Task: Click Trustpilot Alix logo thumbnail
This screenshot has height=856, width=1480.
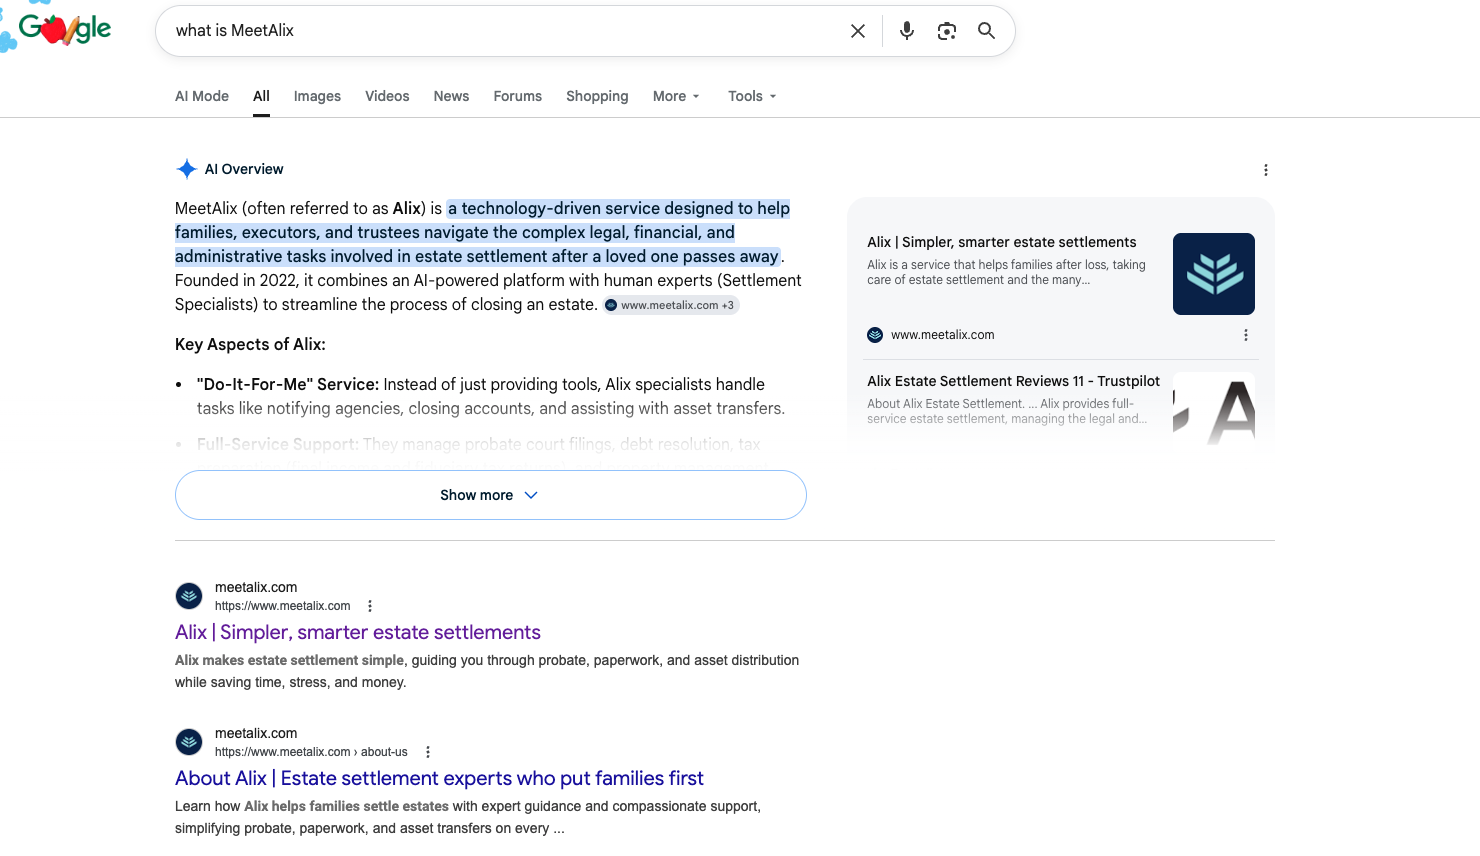Action: 1214,410
